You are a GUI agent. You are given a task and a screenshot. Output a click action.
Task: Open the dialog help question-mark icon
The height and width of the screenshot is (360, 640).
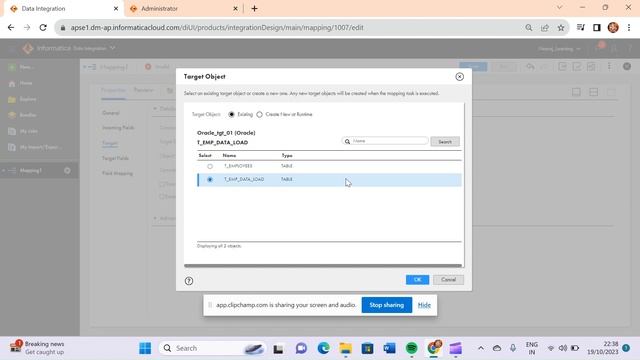tap(189, 281)
